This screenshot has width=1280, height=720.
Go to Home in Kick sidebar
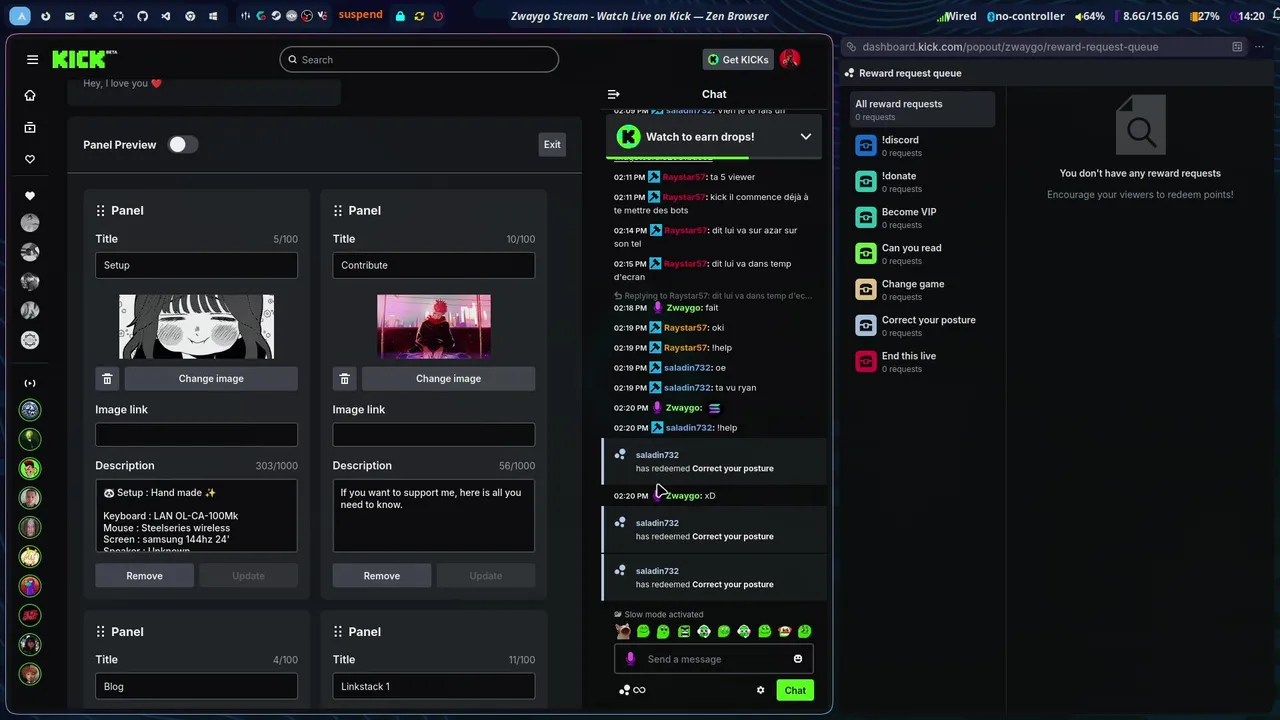tap(30, 95)
